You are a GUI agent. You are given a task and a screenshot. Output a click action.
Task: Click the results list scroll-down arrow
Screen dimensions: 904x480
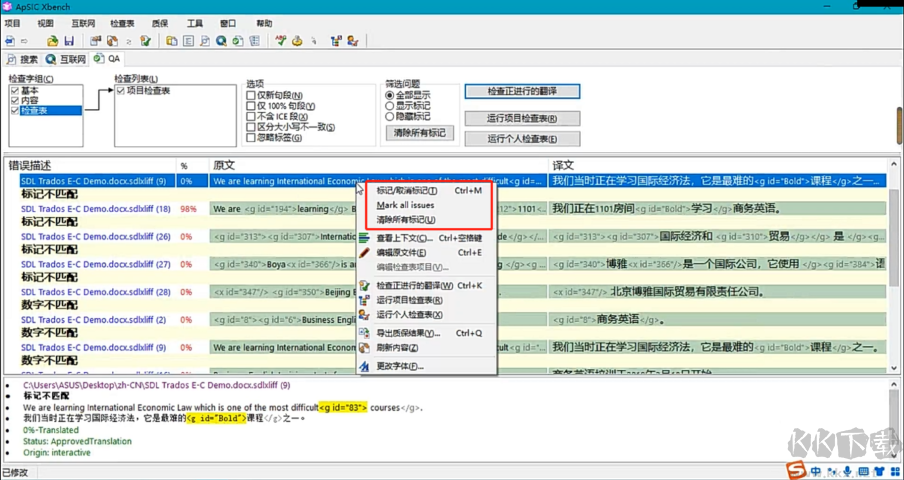(x=894, y=368)
